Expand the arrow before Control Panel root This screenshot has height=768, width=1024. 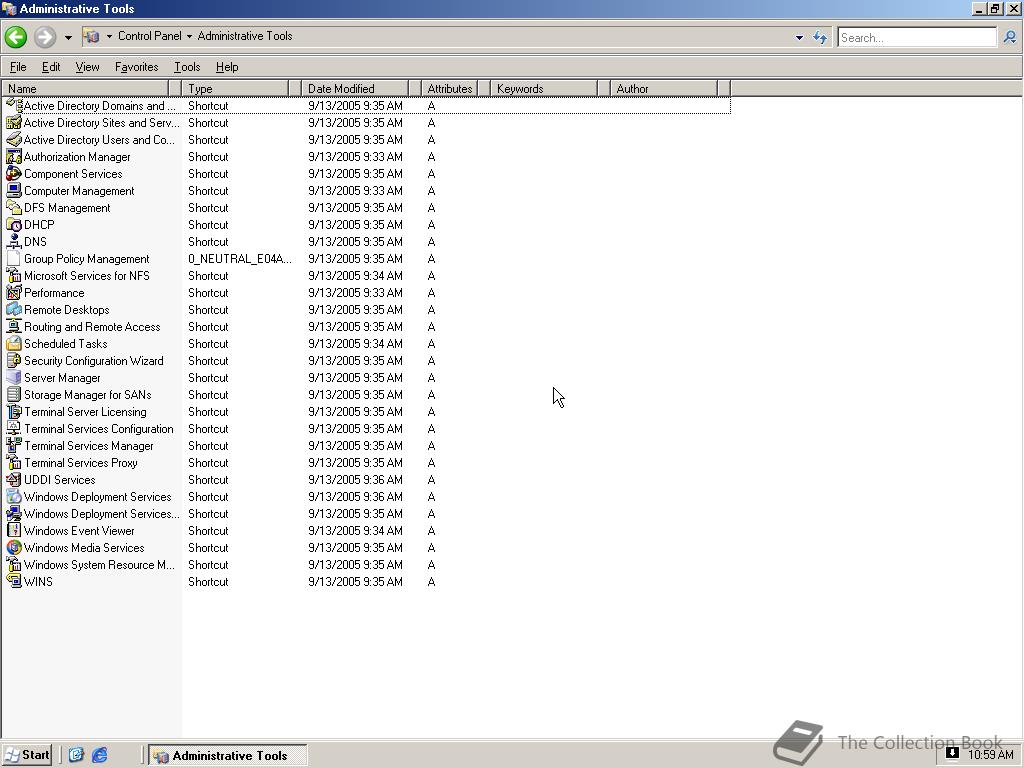click(109, 36)
